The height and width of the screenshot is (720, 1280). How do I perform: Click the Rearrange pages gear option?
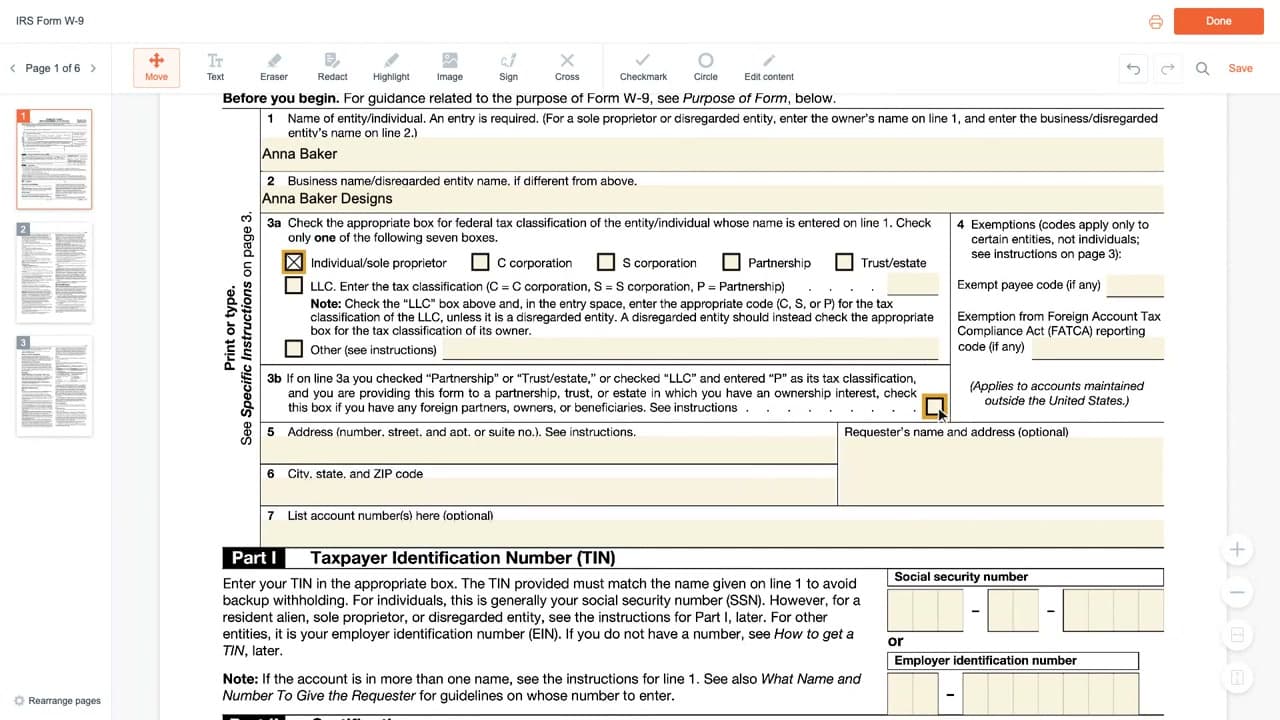(x=58, y=700)
